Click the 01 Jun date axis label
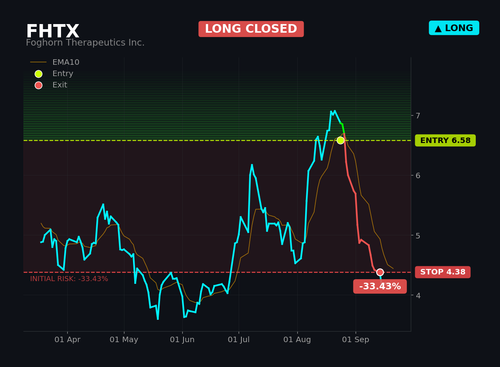Screen dimensions: 500x367 point(182,340)
